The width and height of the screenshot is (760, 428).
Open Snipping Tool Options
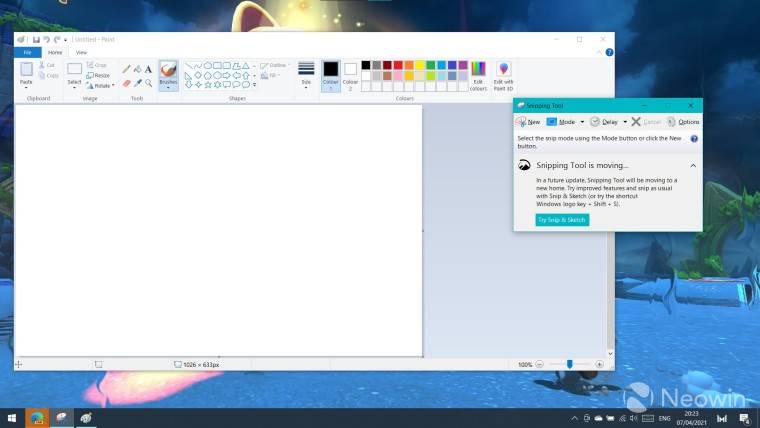[x=683, y=122]
